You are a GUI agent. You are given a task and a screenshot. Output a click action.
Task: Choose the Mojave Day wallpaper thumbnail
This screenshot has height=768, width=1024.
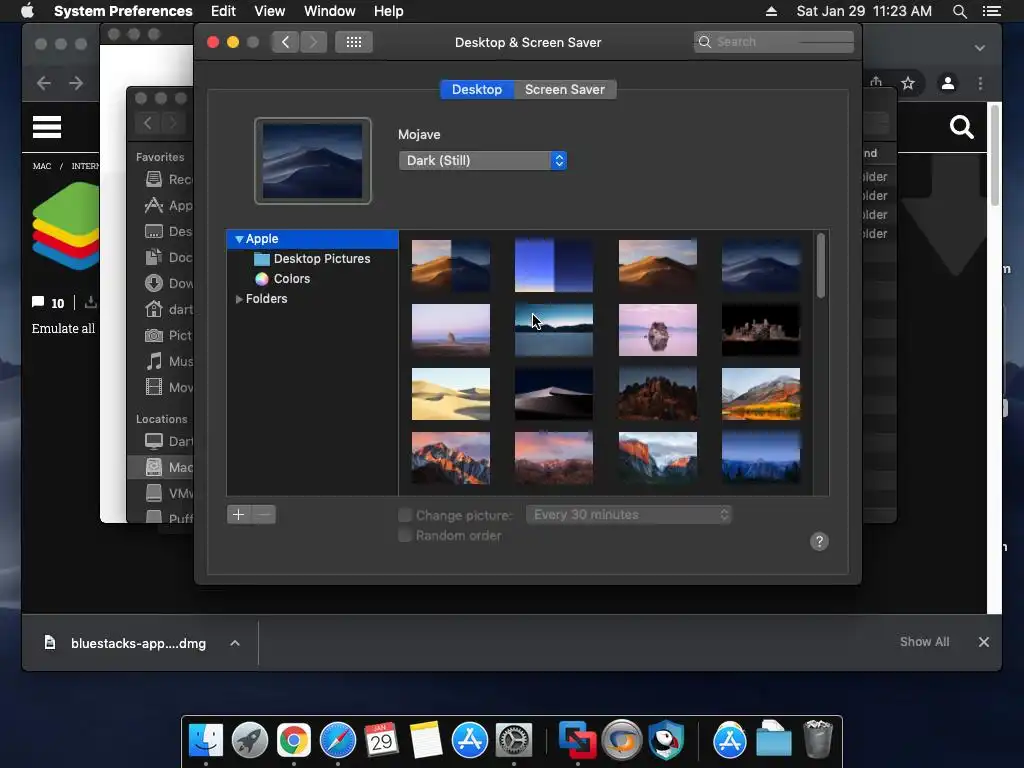click(x=658, y=265)
